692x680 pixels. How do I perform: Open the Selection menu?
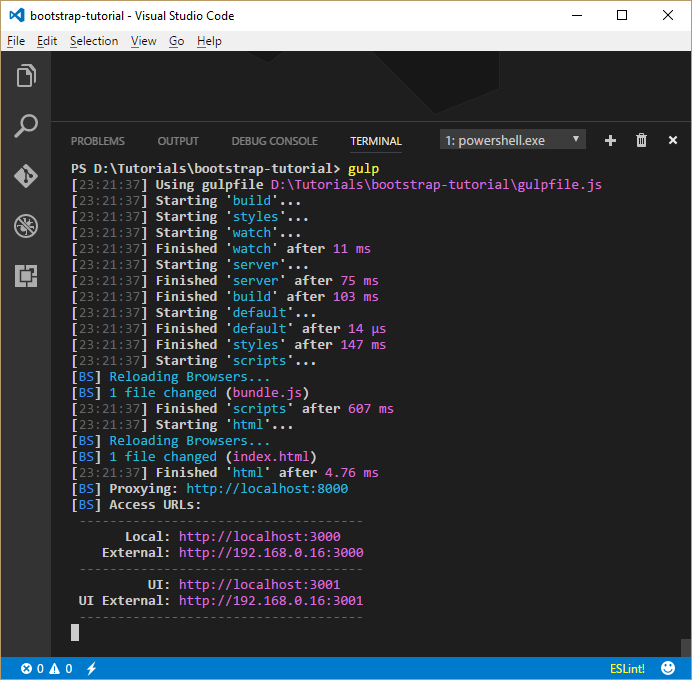click(94, 41)
